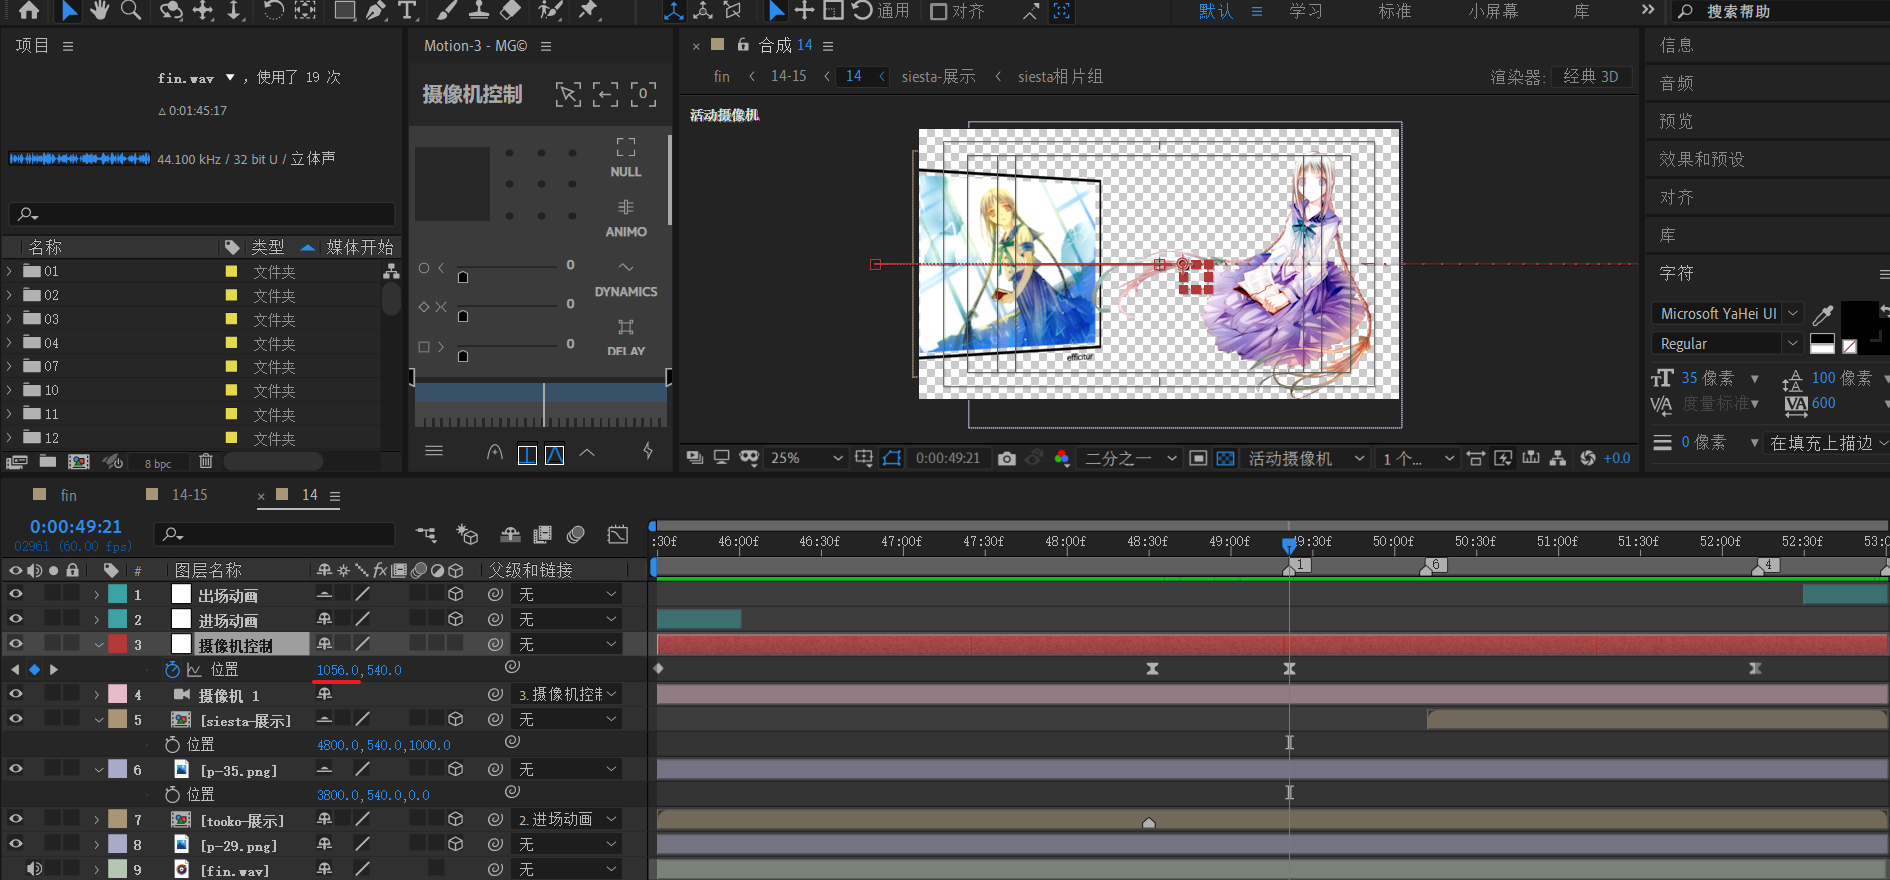Open the 25% magnification dropdown
The width and height of the screenshot is (1890, 880).
pyautogui.click(x=806, y=458)
